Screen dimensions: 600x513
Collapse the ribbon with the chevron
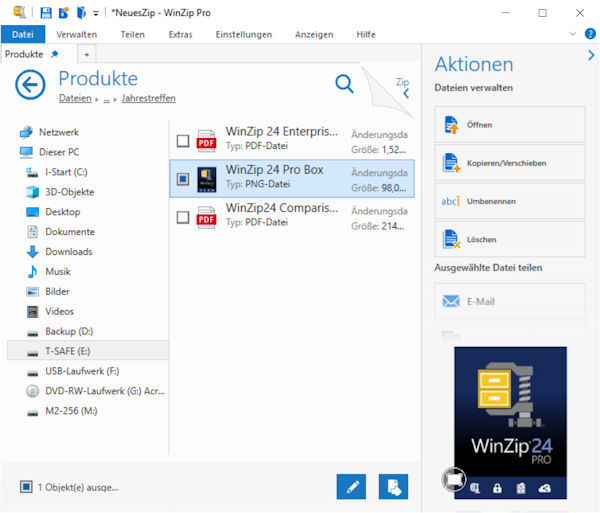click(573, 34)
